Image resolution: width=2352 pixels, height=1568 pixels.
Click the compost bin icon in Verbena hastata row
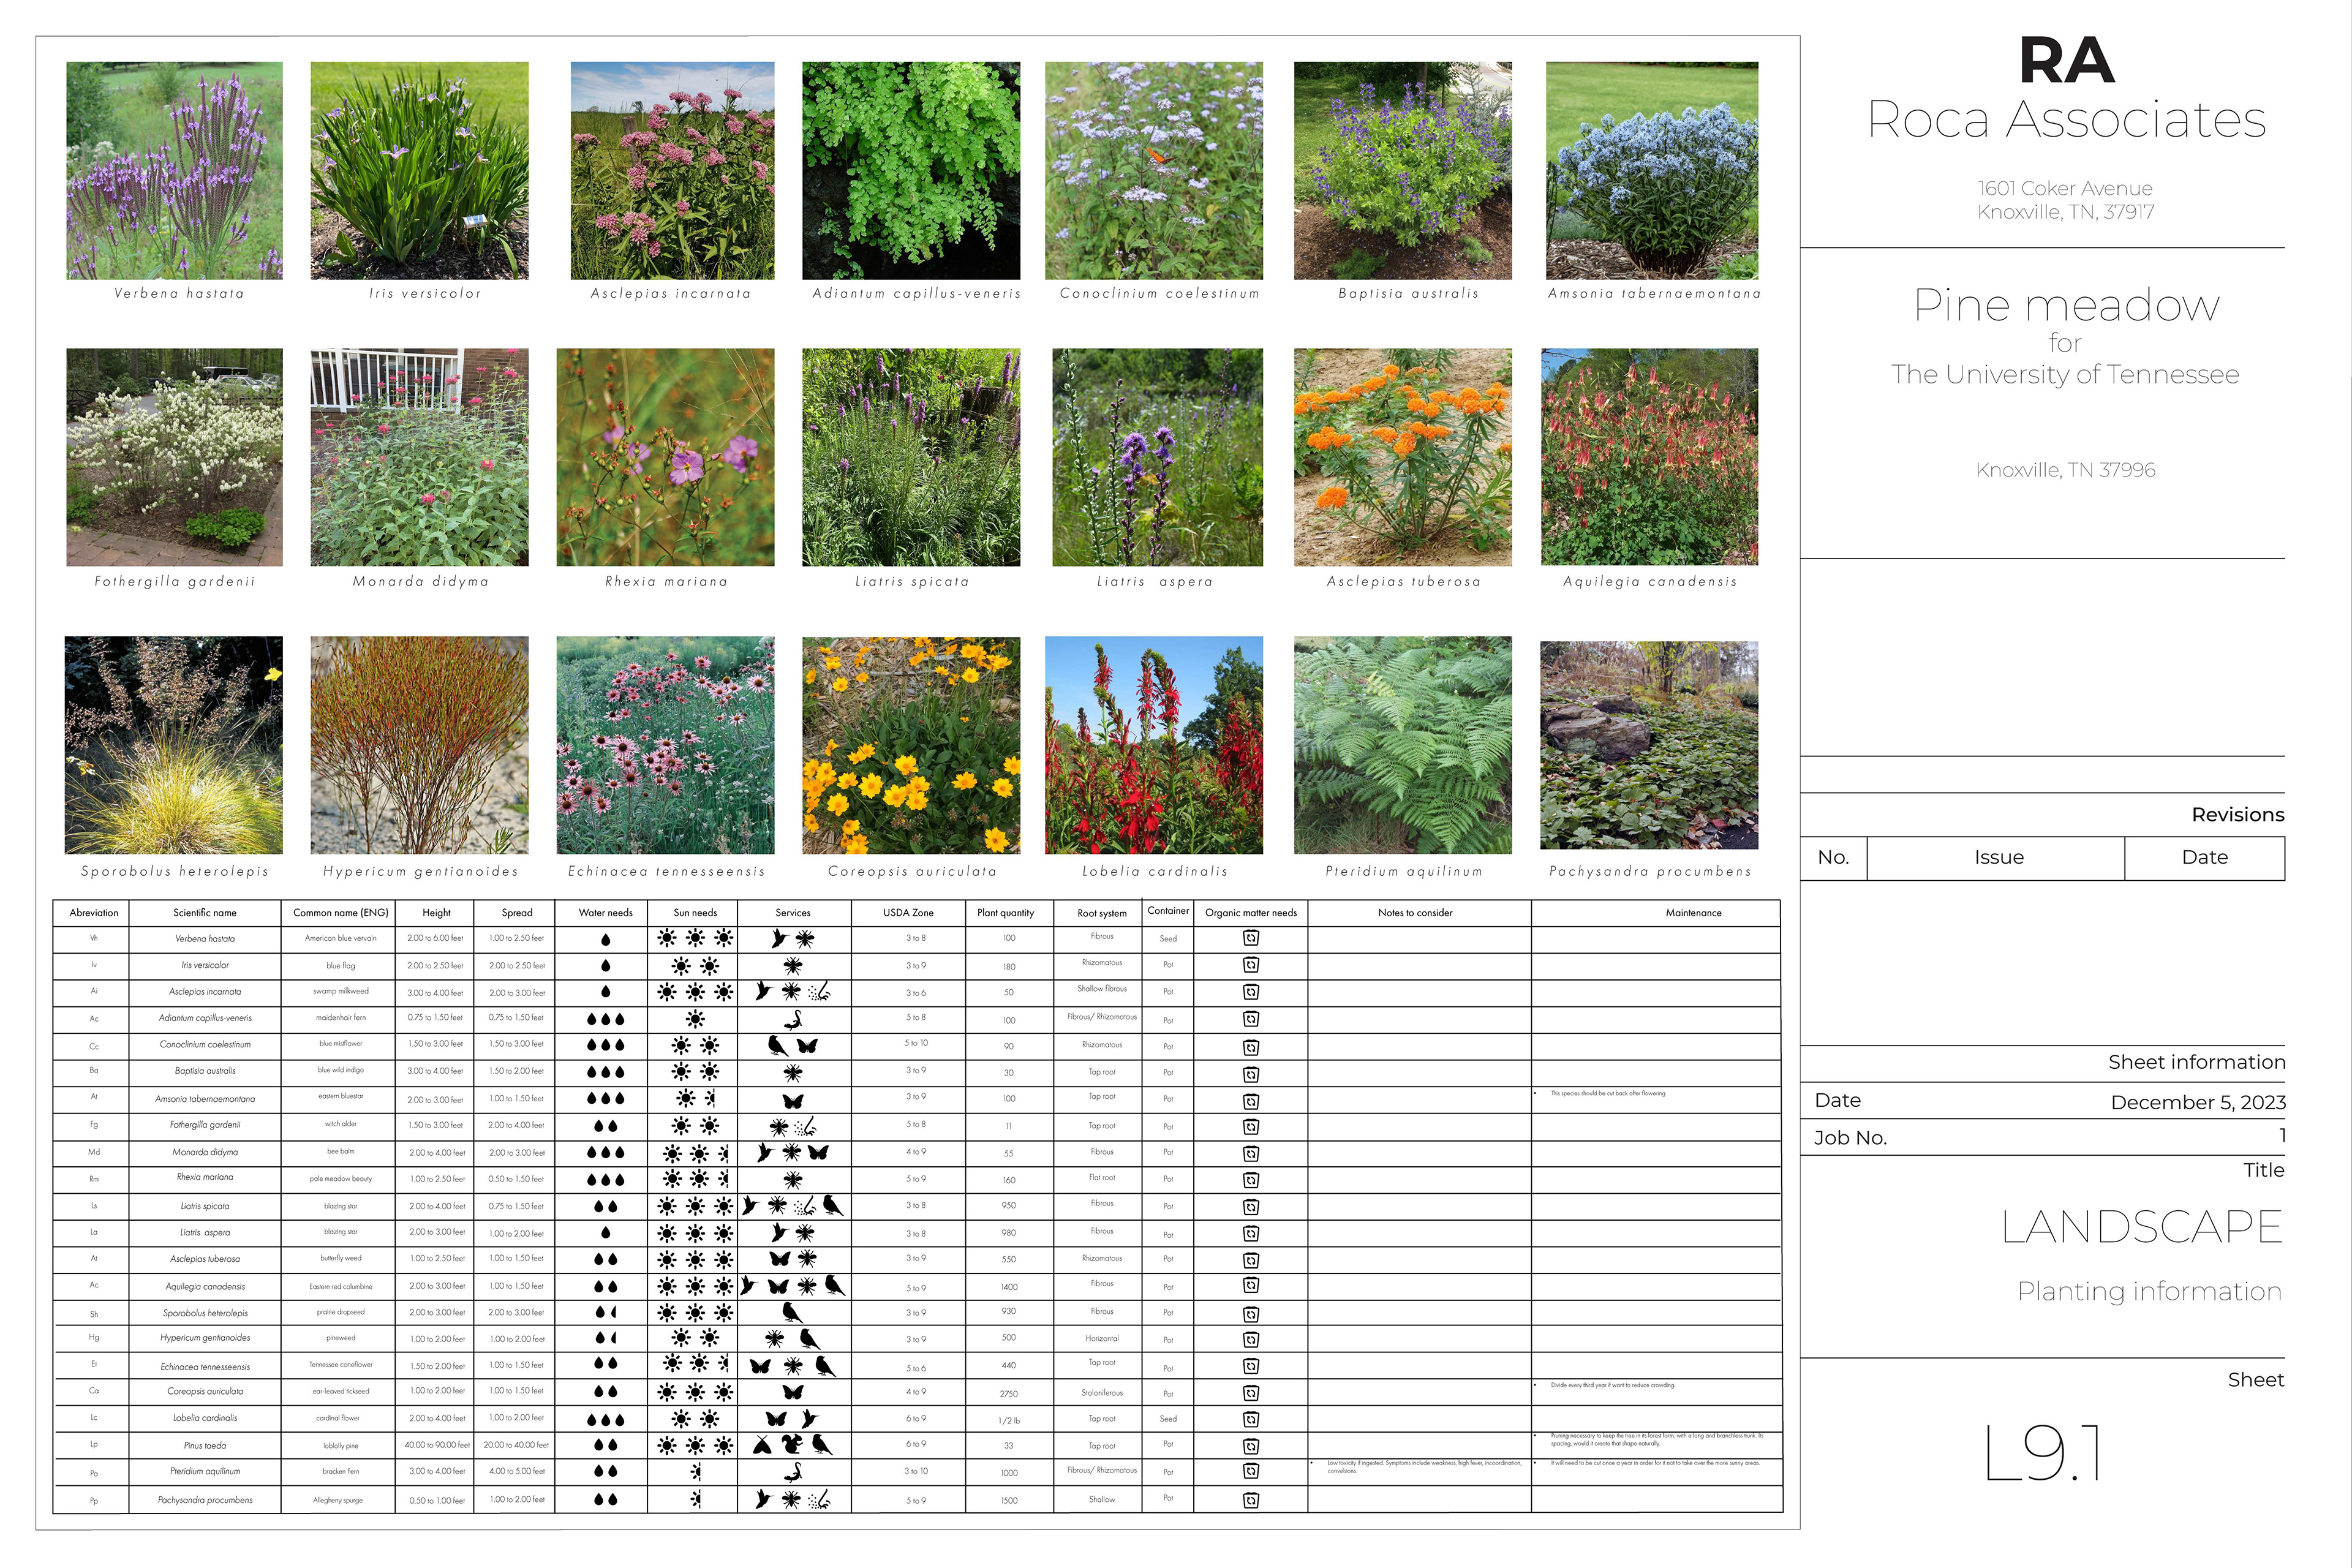click(1251, 938)
